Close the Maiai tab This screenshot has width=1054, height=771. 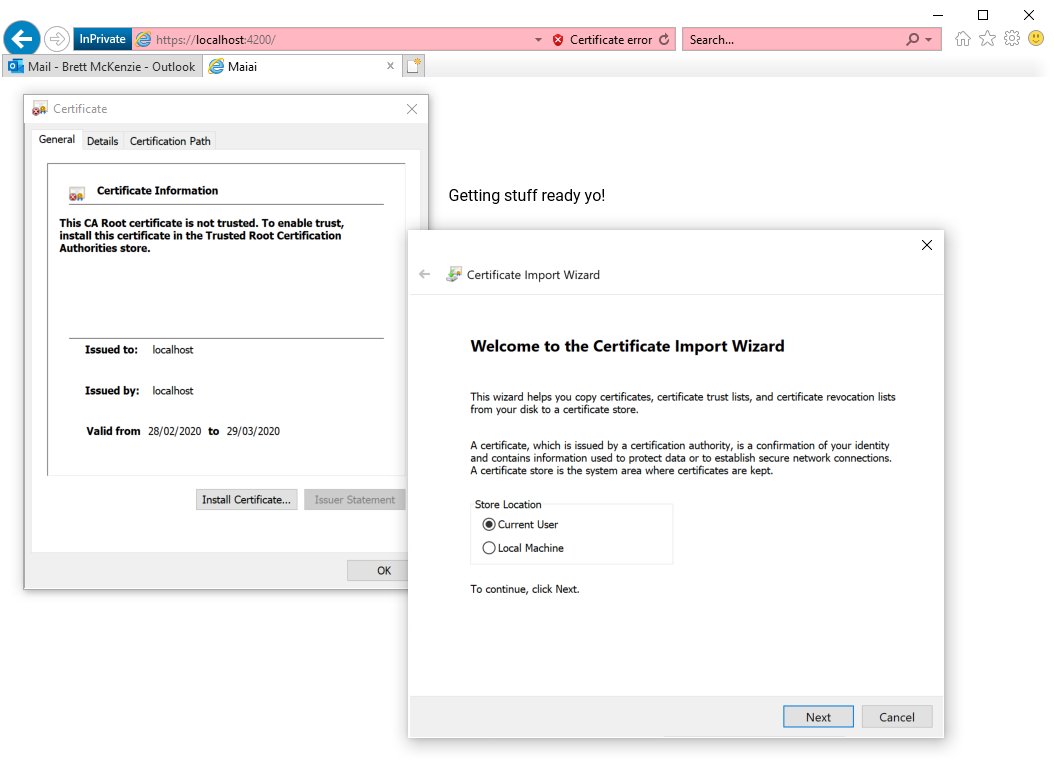[x=390, y=66]
